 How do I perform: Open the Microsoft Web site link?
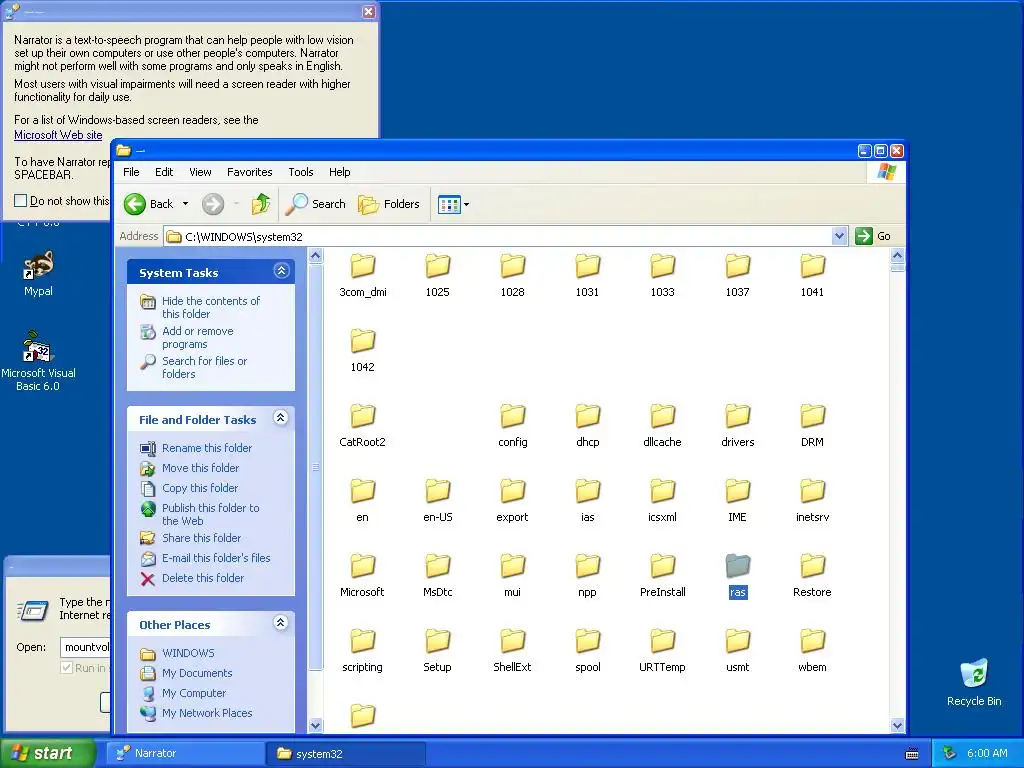[58, 135]
